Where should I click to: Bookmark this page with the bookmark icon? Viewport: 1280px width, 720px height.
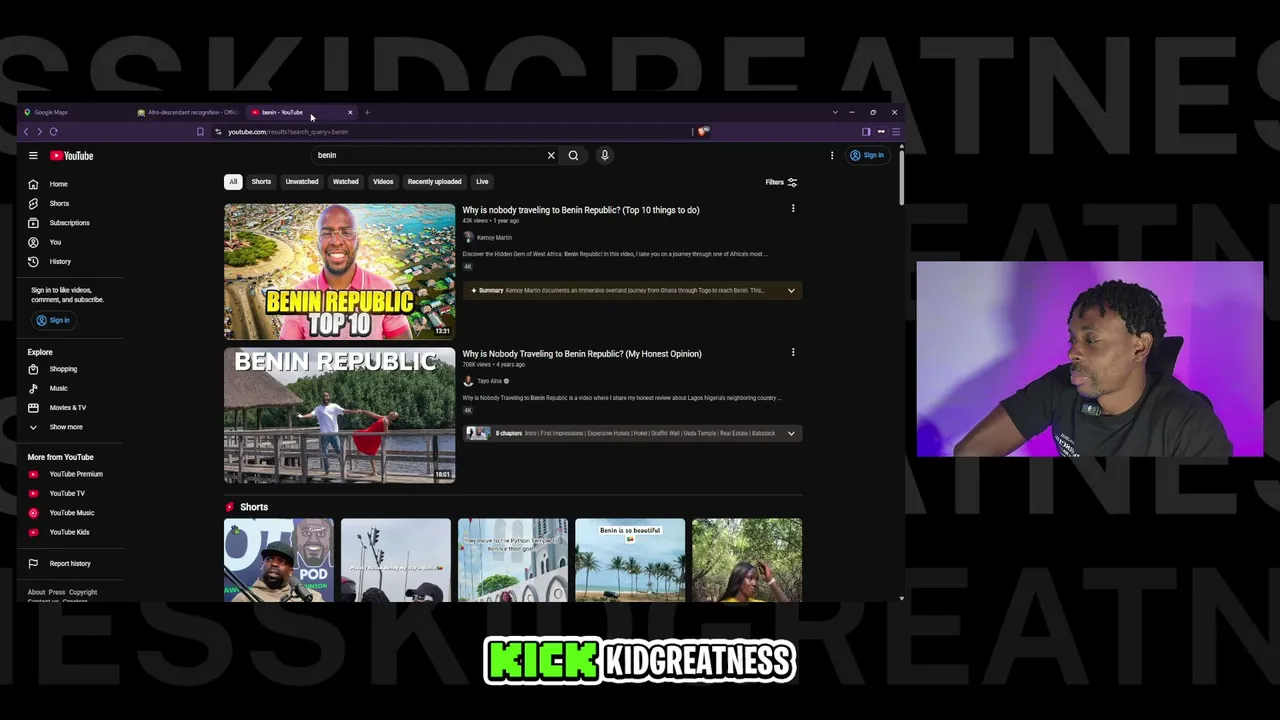200,132
